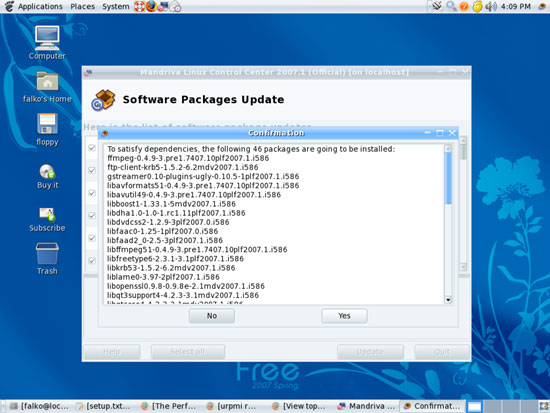Select the libdha1.0 package line

[176, 213]
